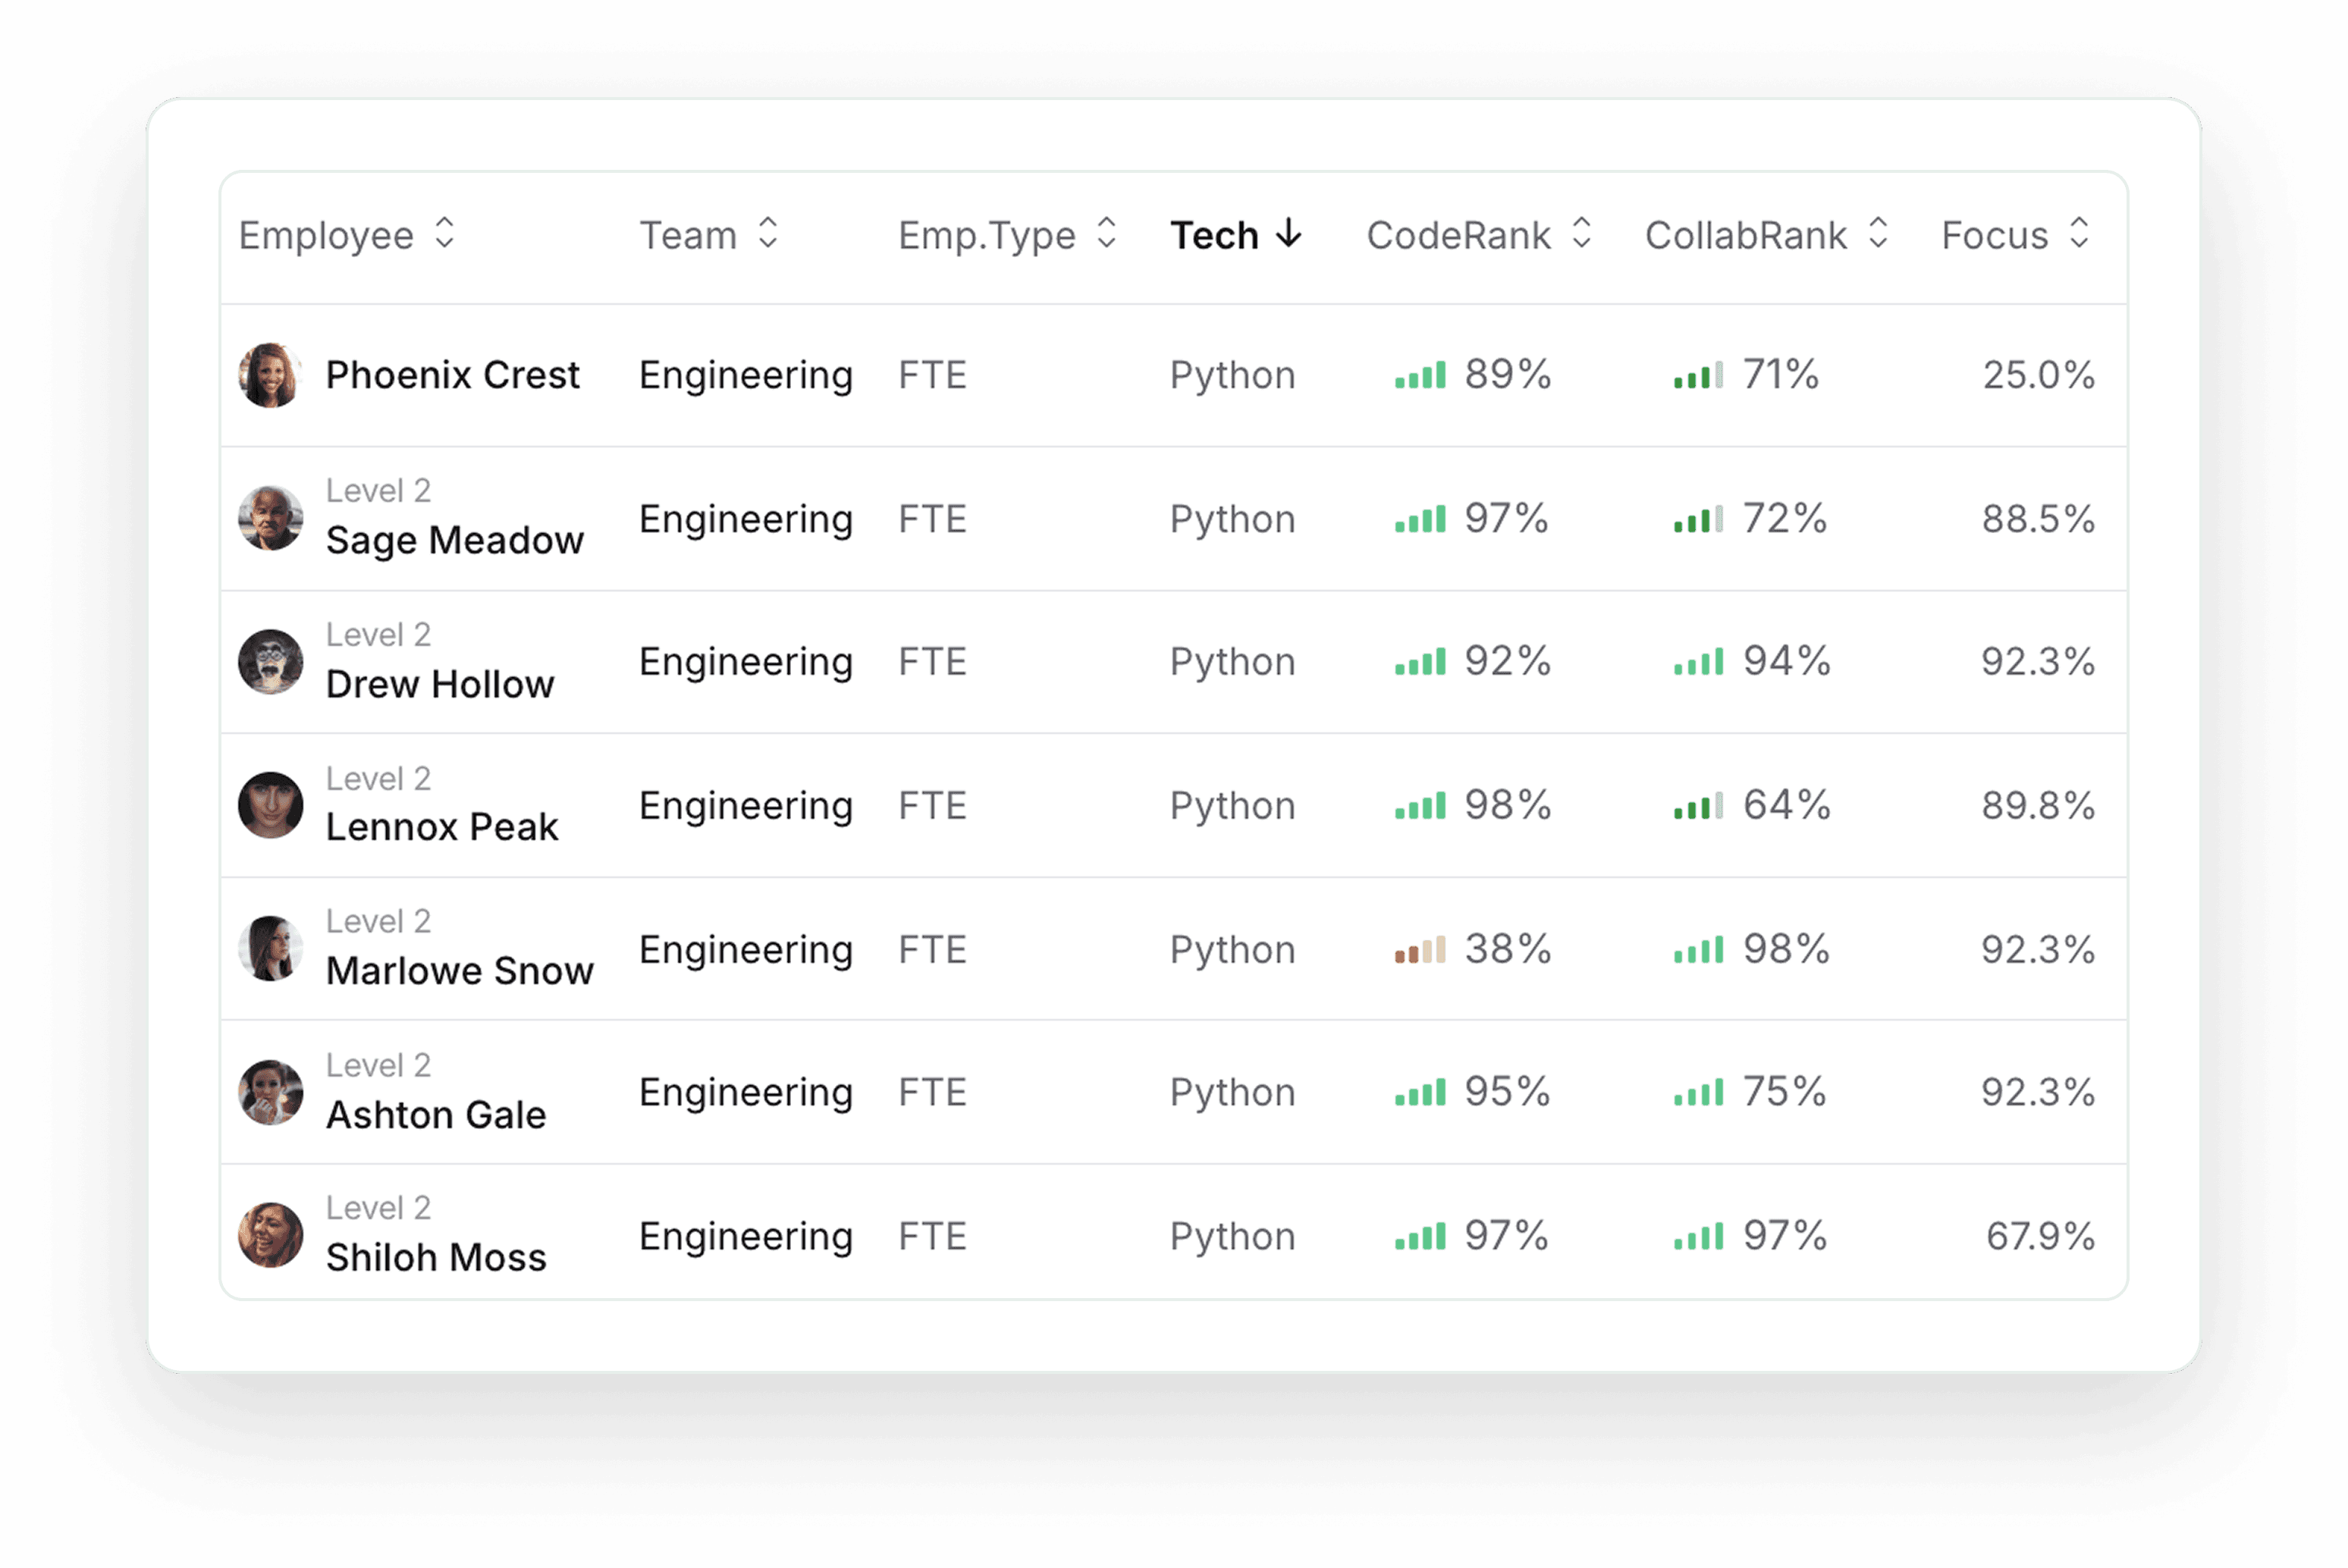Click the Team column sort arrows
This screenshot has height=1568, width=2348.
(x=768, y=234)
